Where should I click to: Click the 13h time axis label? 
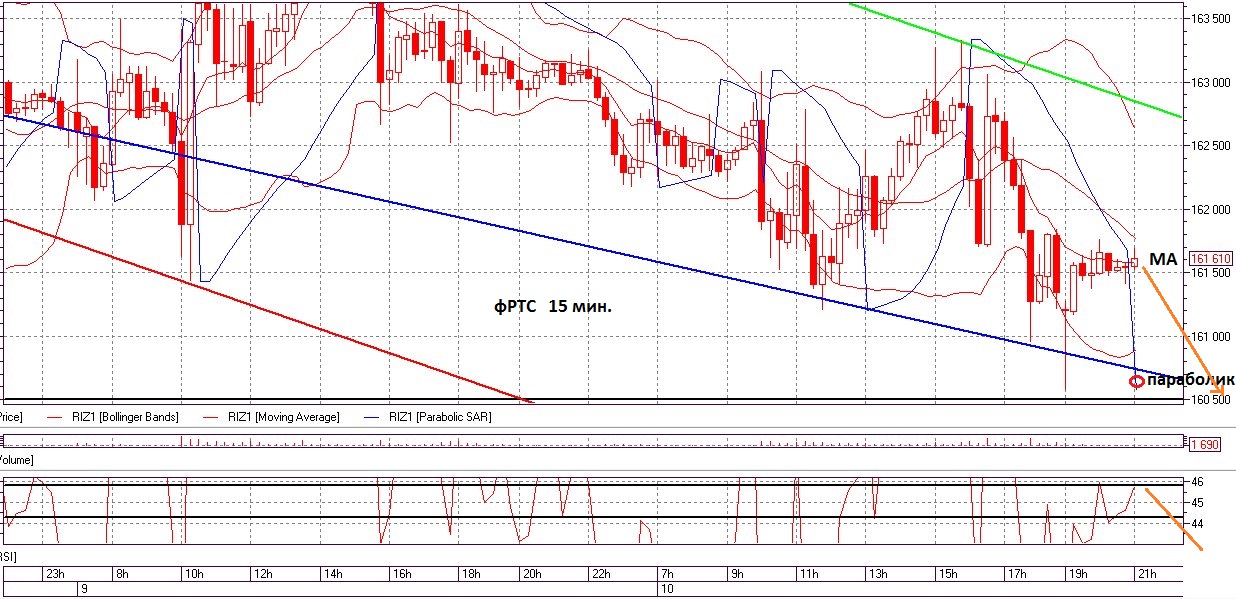coord(878,574)
